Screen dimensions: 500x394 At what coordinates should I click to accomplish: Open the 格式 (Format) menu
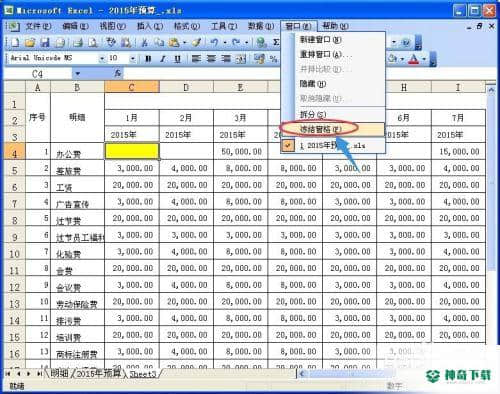pos(187,26)
